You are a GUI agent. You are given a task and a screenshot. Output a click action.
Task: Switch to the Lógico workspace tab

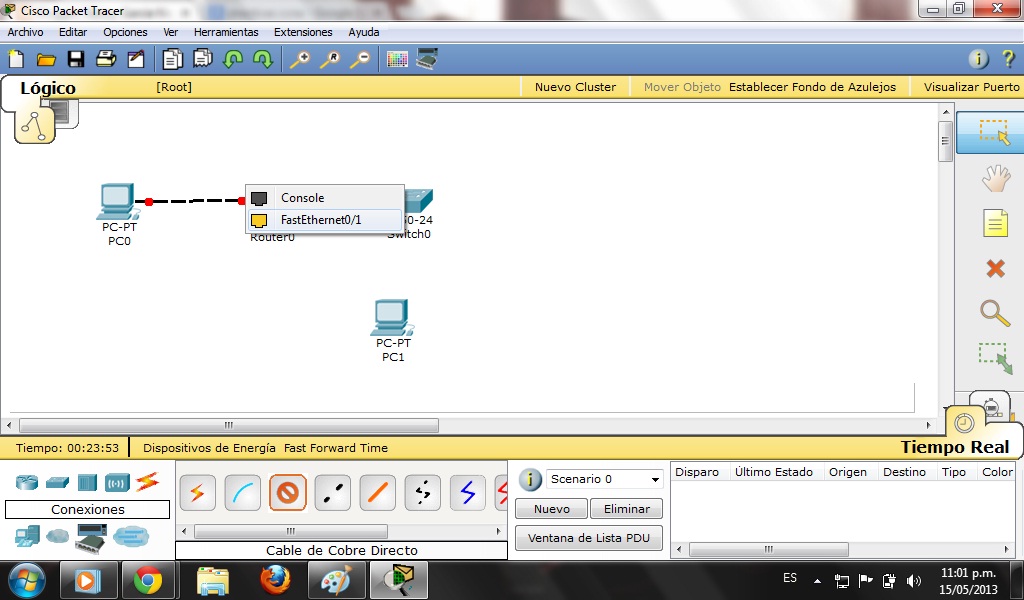coord(48,88)
